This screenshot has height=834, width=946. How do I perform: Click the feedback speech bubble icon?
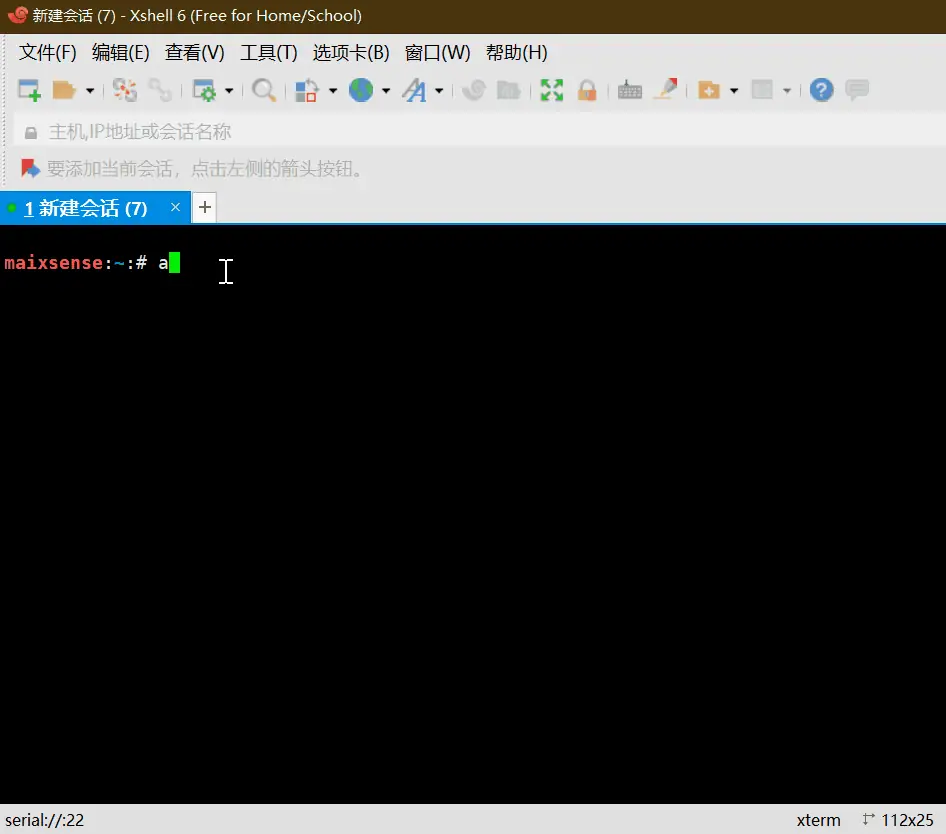point(857,90)
